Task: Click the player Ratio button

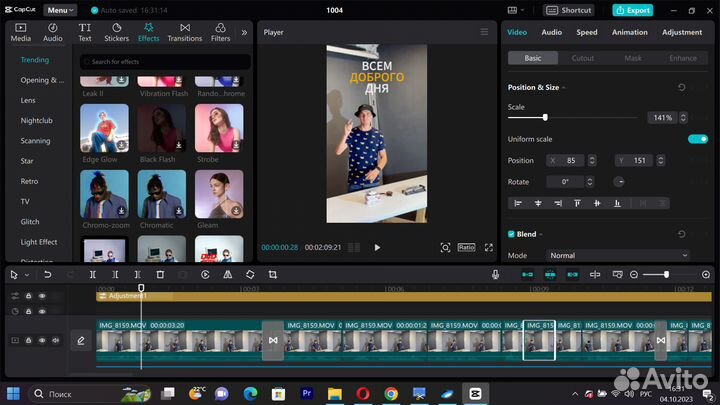Action: pyautogui.click(x=466, y=248)
